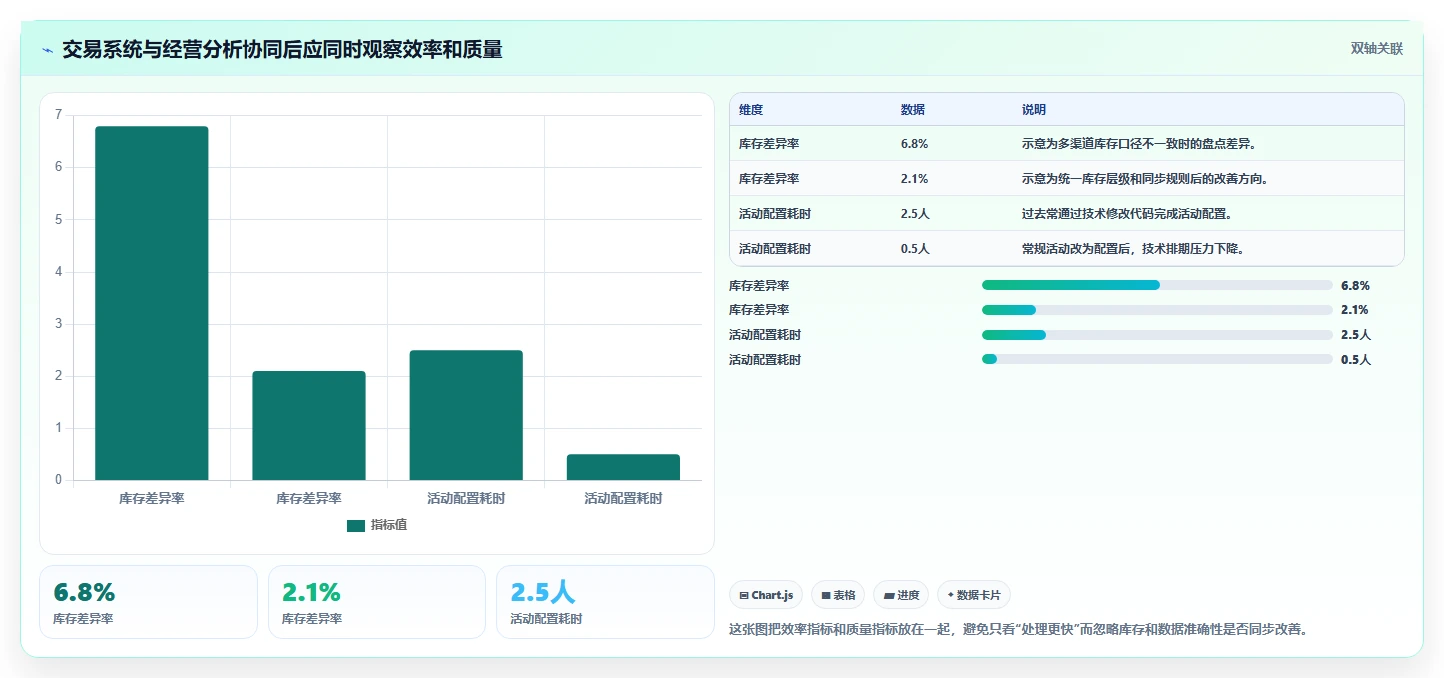Click the description 过去常通过技术修改代码完成活动配置
This screenshot has height=678, width=1444.
(x=1127, y=214)
